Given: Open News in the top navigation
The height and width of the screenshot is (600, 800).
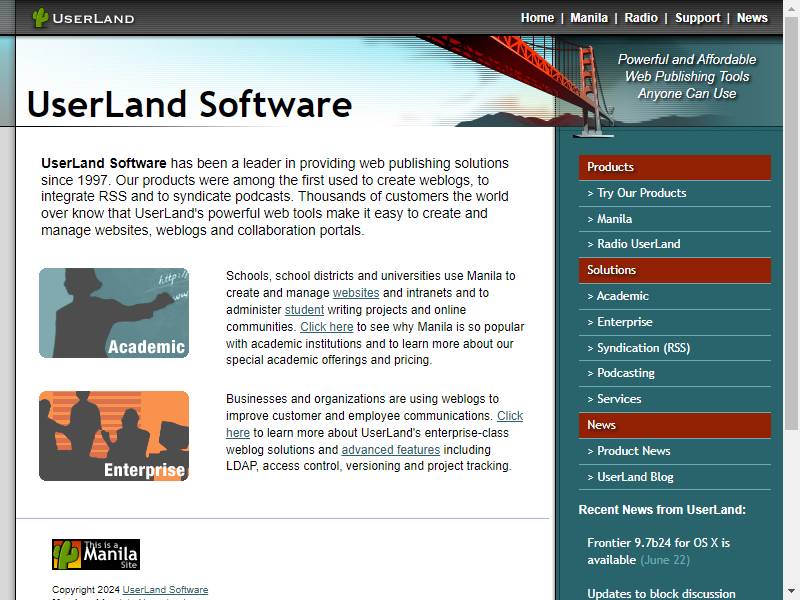Looking at the screenshot, I should click(752, 18).
